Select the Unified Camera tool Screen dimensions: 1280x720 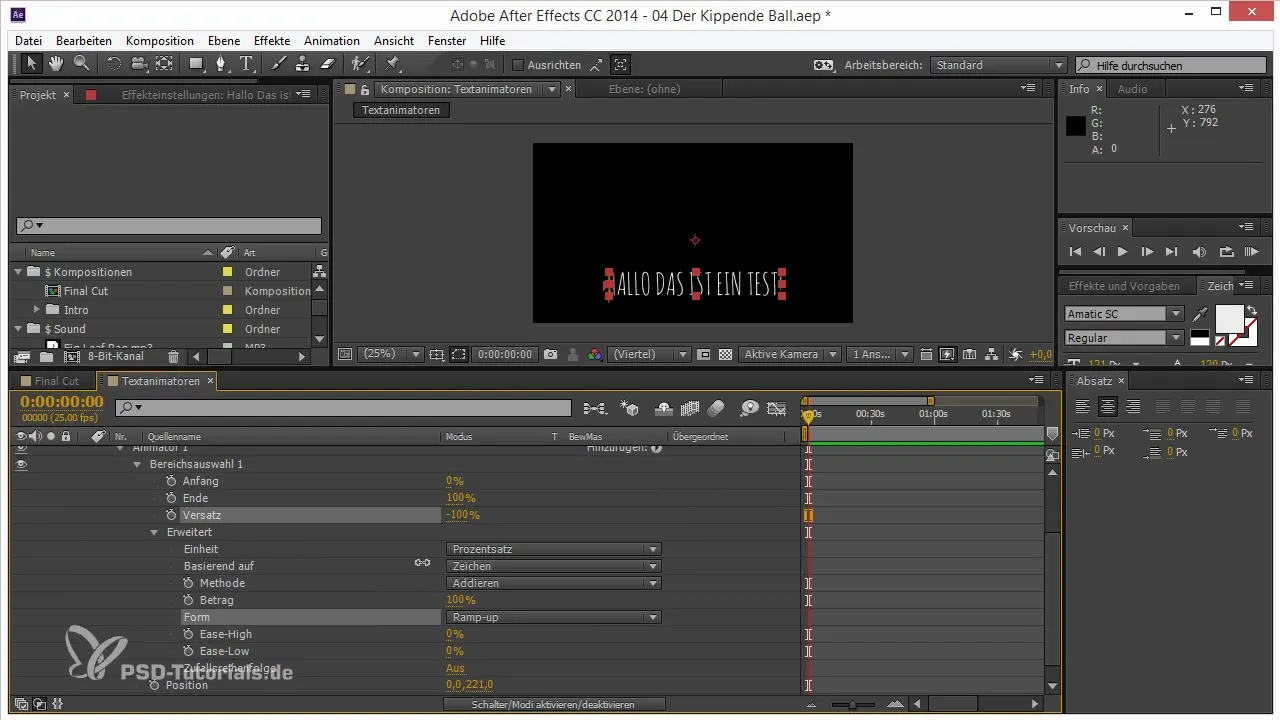(138, 64)
